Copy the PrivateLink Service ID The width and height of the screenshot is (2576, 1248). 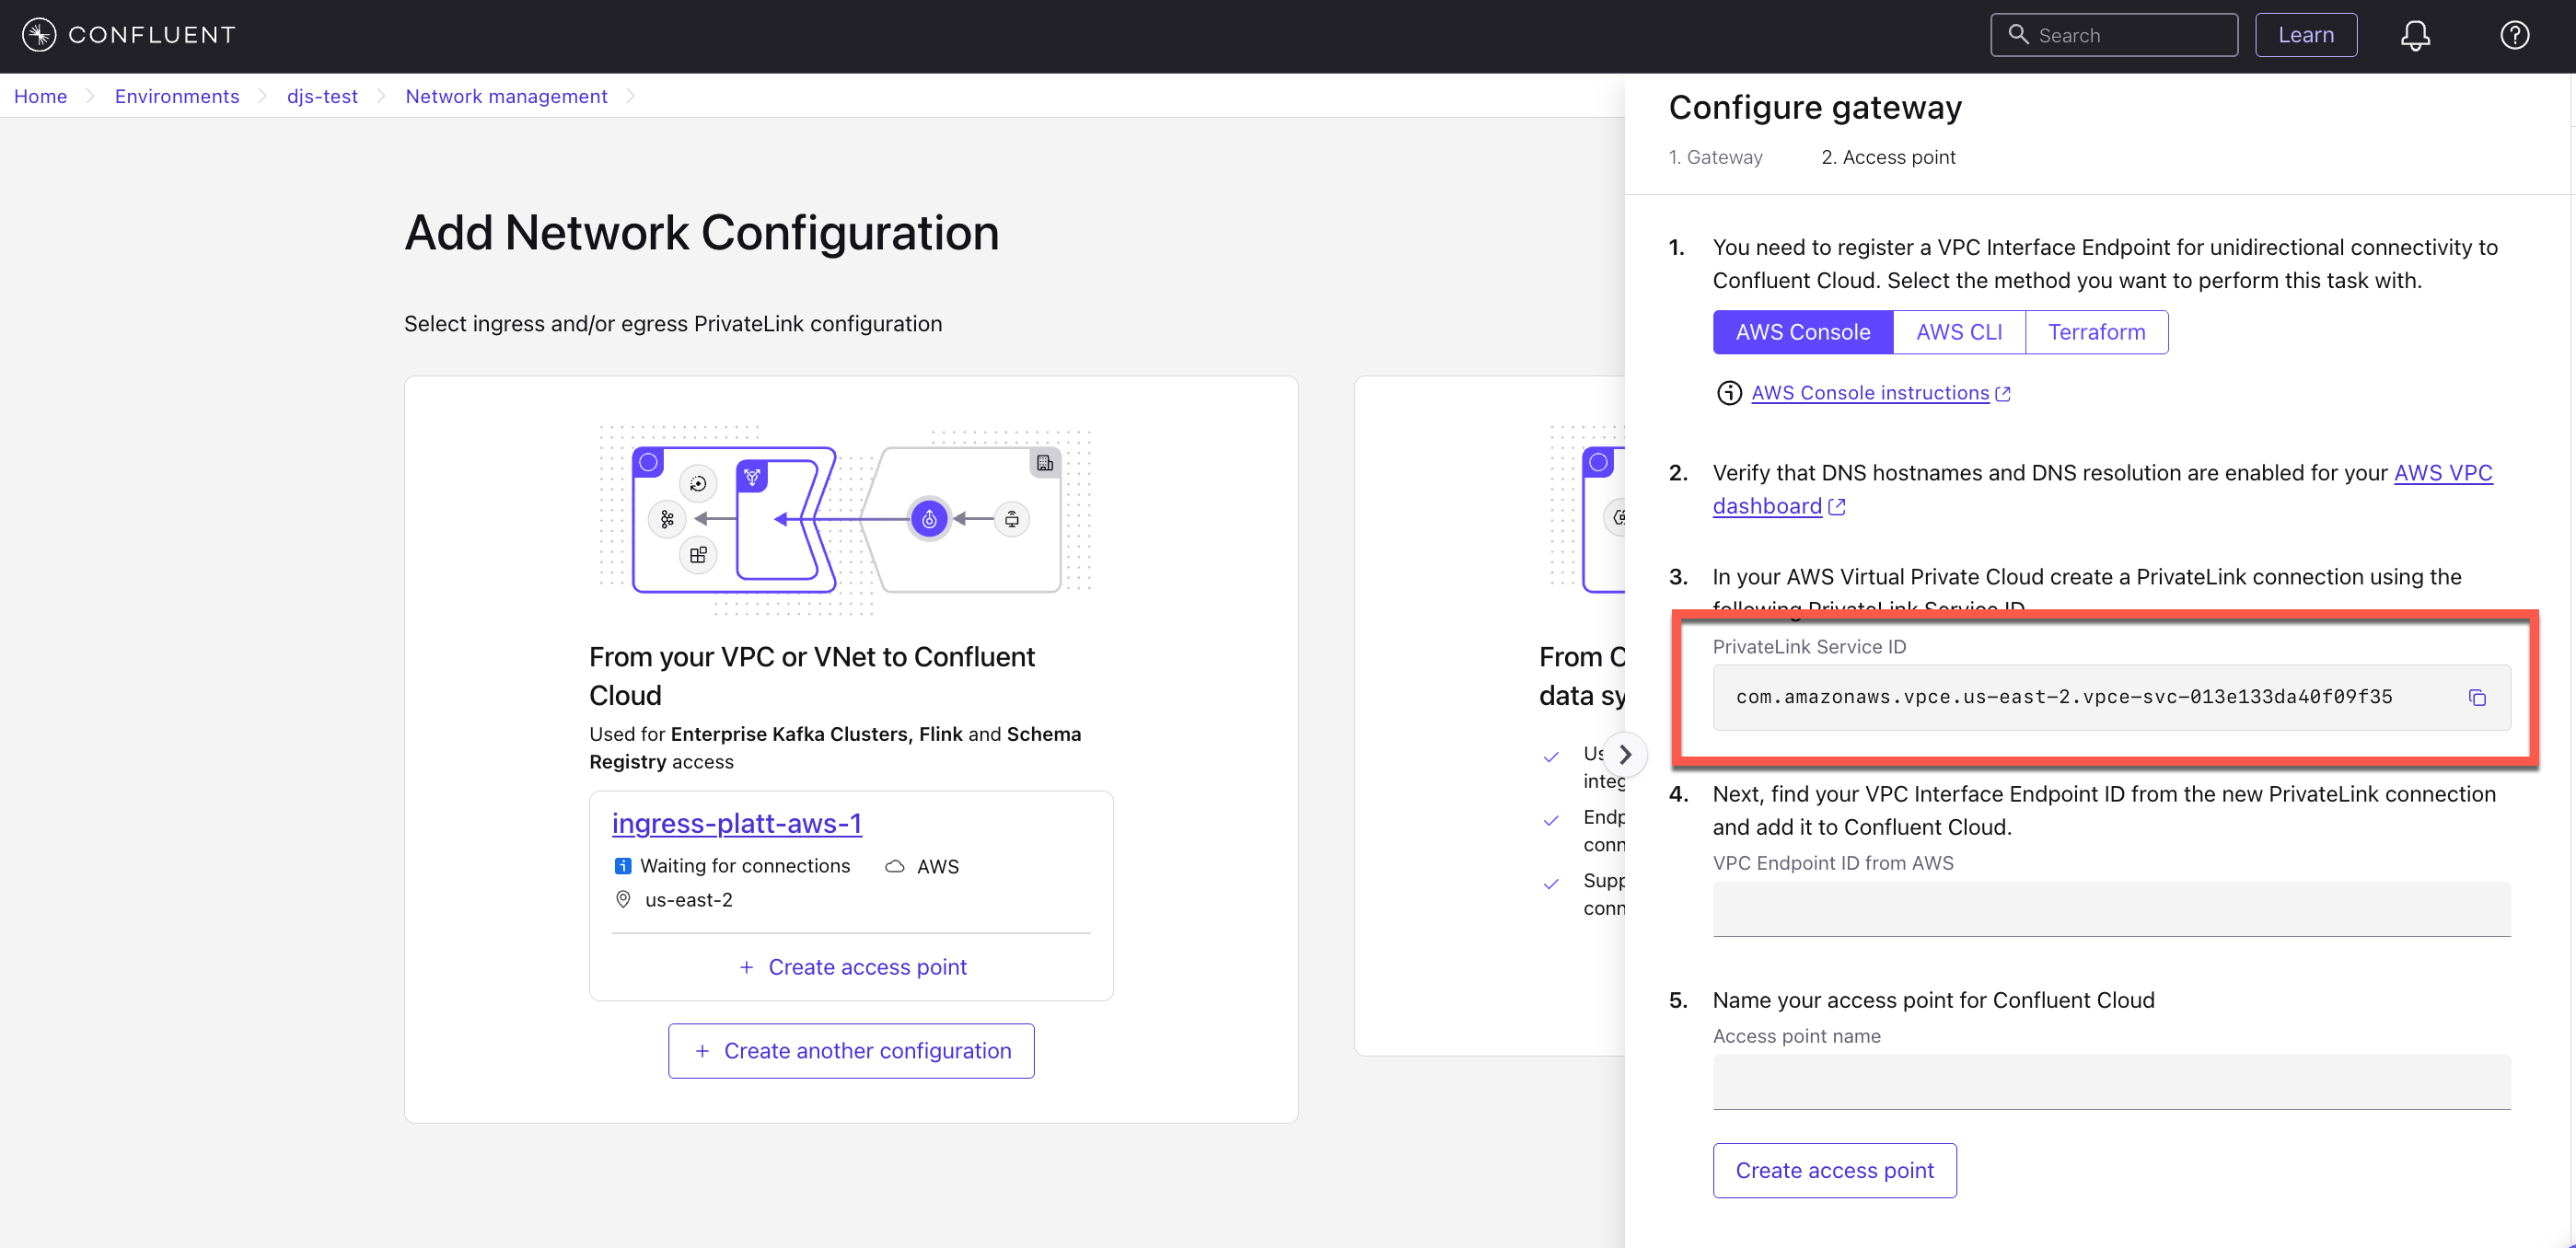(x=2477, y=698)
